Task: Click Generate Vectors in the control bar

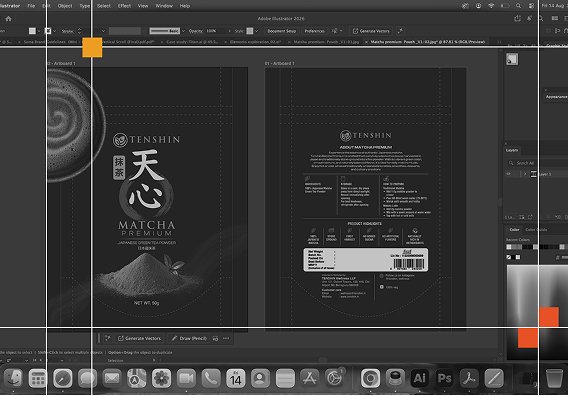Action: (x=371, y=31)
